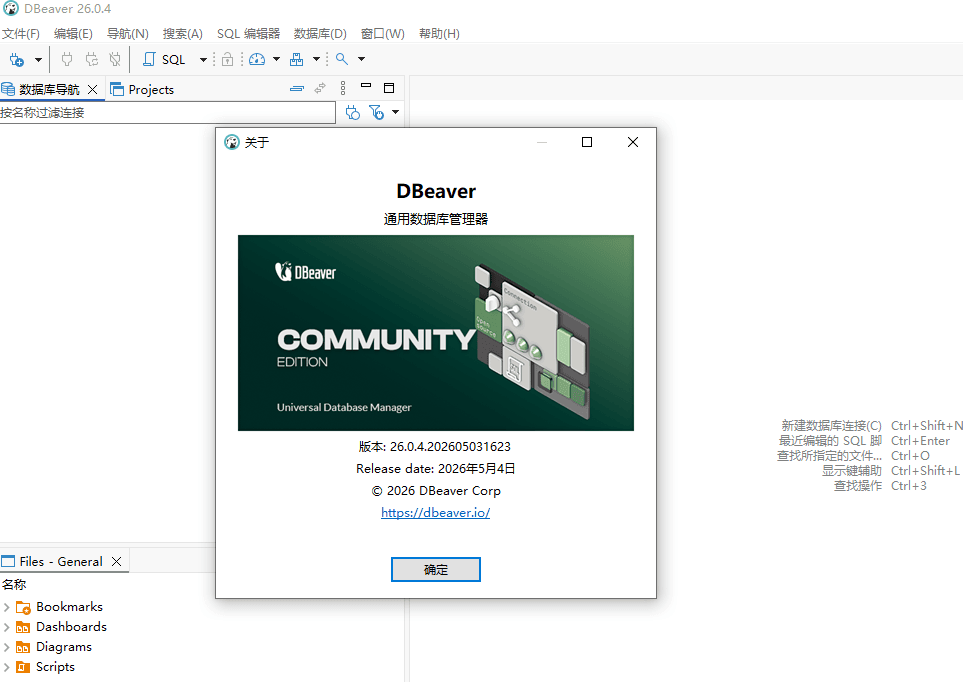Expand the dashboard gauge dropdown arrow
The image size is (963, 682).
click(276, 60)
